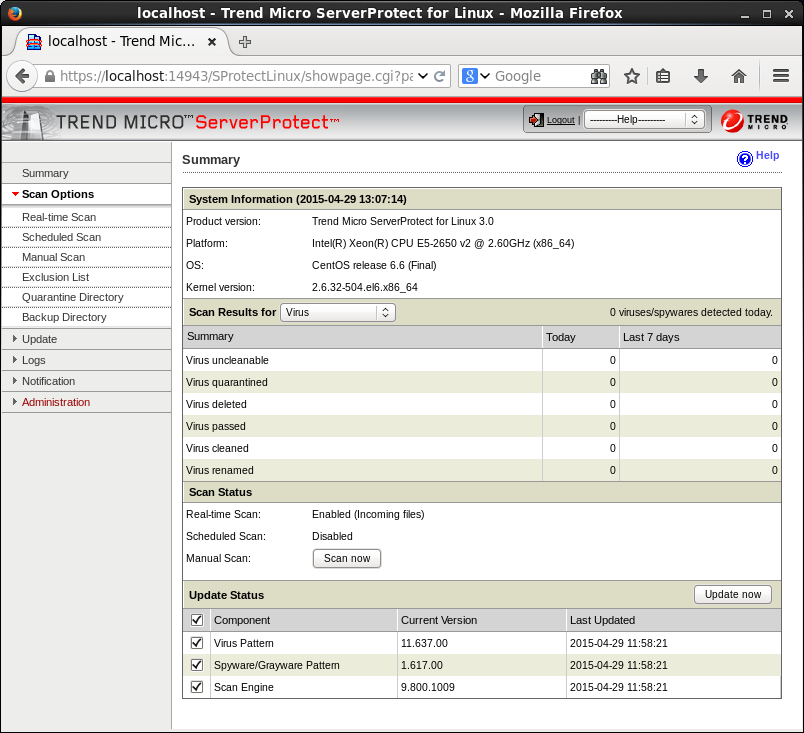Click the Help link text
This screenshot has height=733, width=804.
click(x=767, y=155)
